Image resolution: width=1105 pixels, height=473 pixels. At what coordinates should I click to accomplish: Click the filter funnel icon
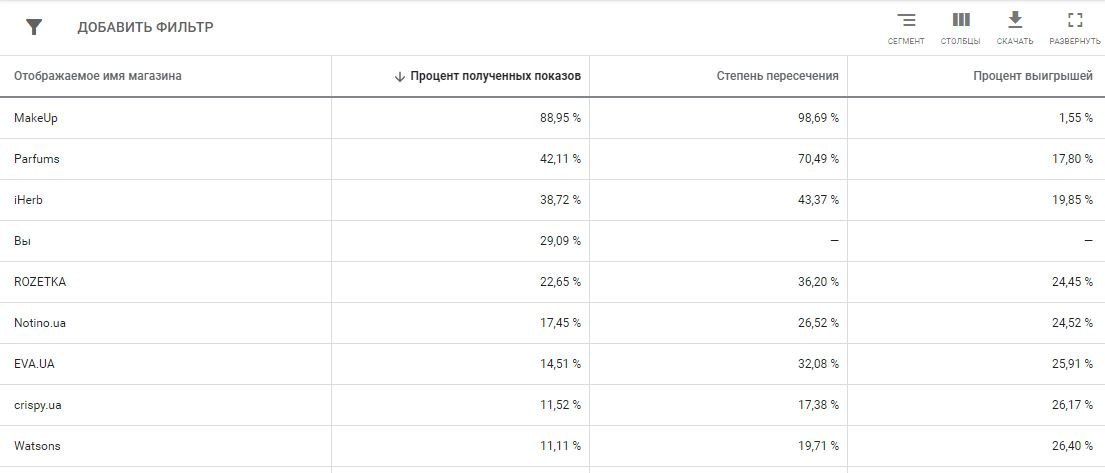pos(34,27)
